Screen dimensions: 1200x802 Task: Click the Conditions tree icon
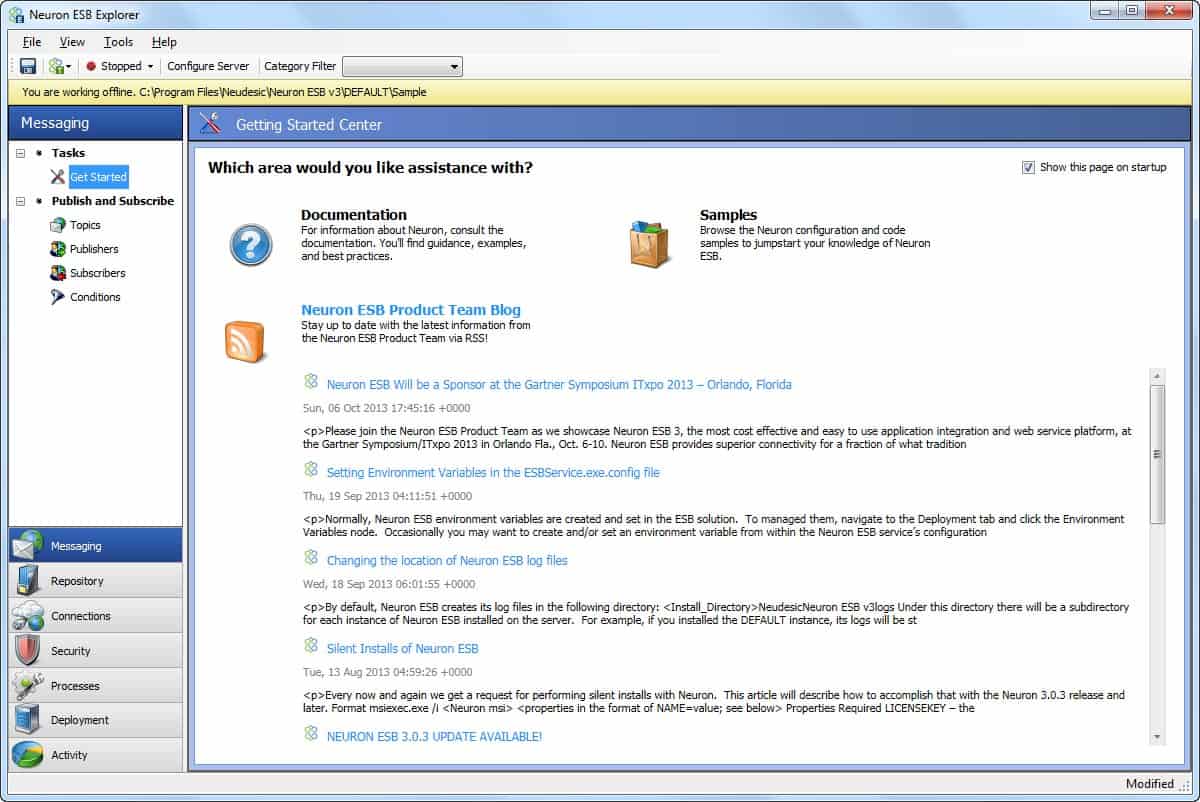[x=58, y=297]
